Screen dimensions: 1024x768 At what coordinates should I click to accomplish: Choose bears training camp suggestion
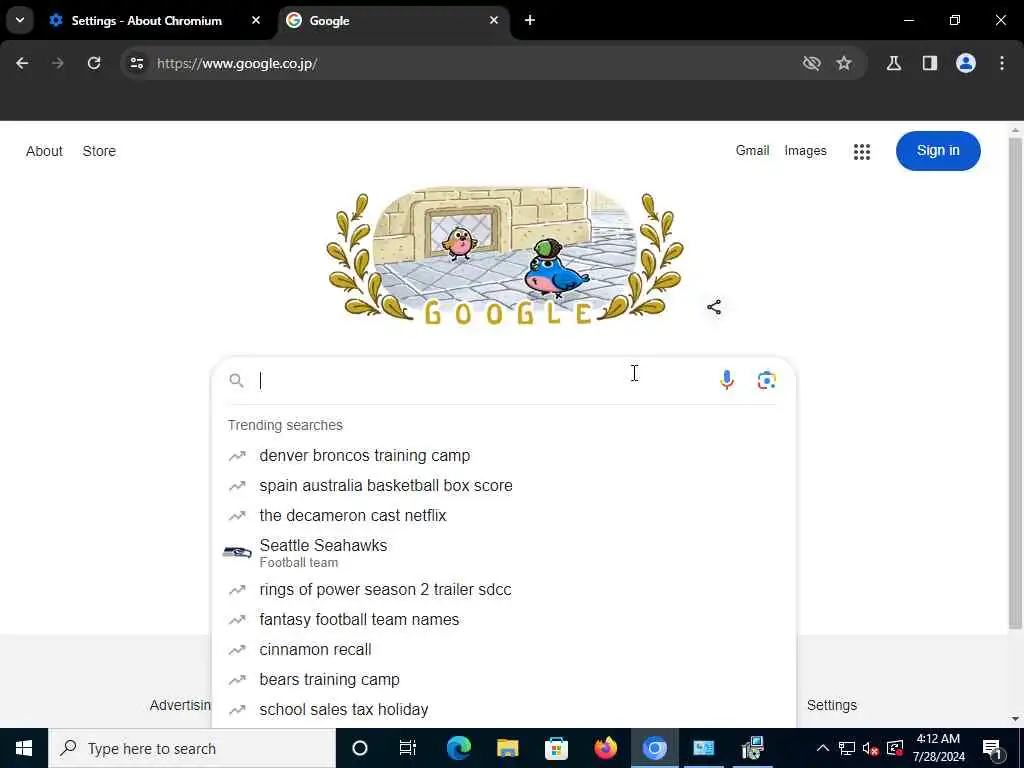coord(504,679)
